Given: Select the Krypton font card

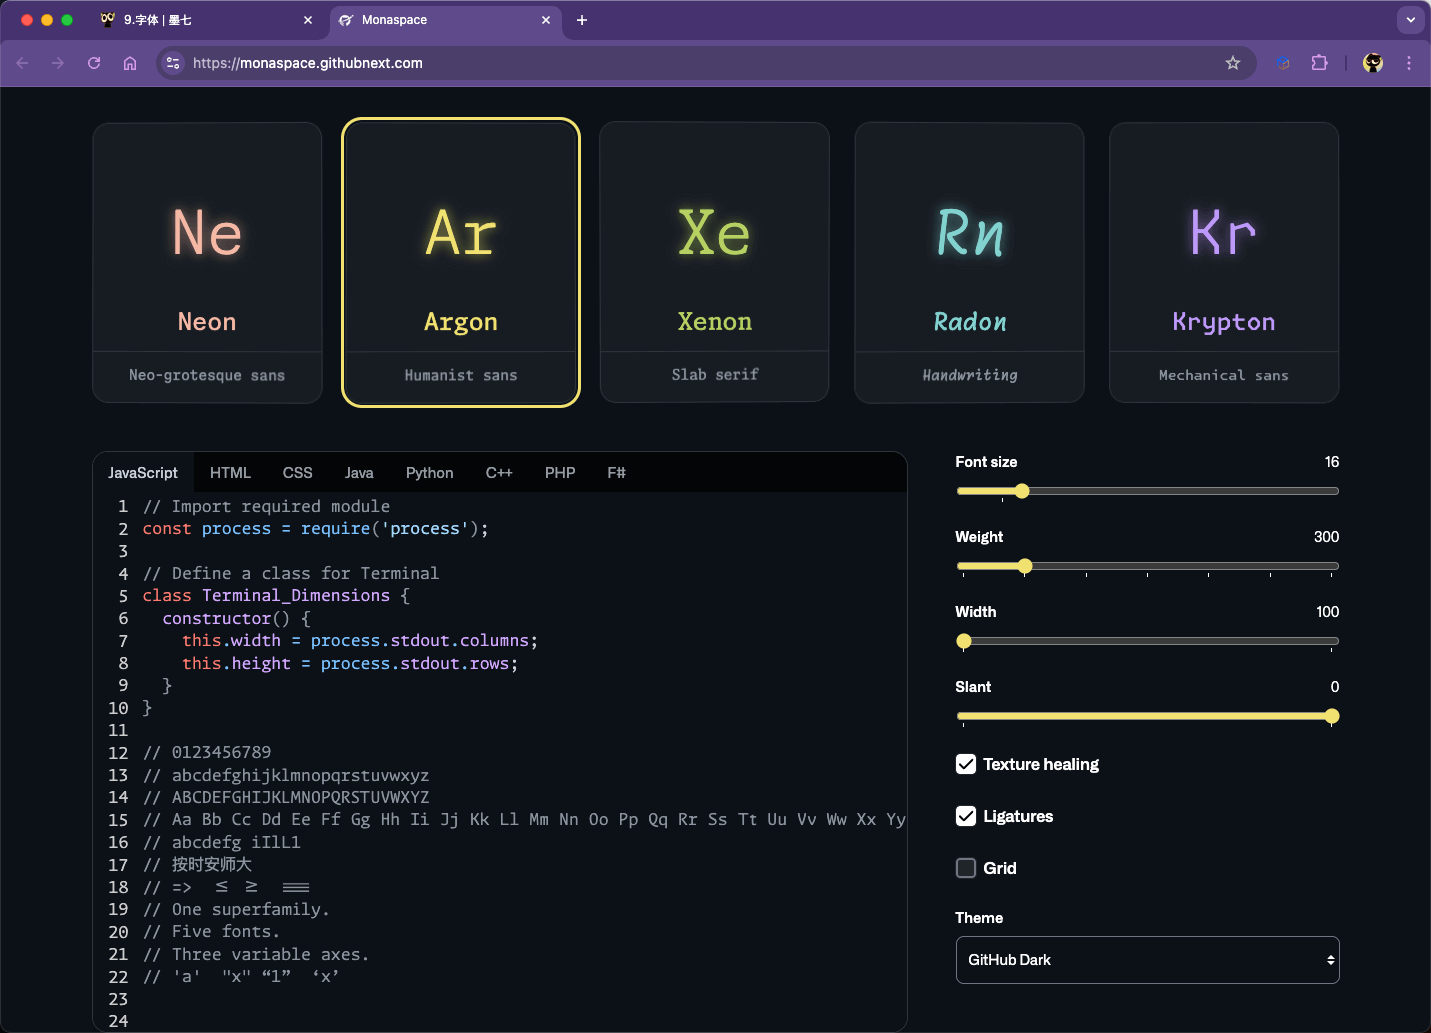Looking at the screenshot, I should (1224, 263).
